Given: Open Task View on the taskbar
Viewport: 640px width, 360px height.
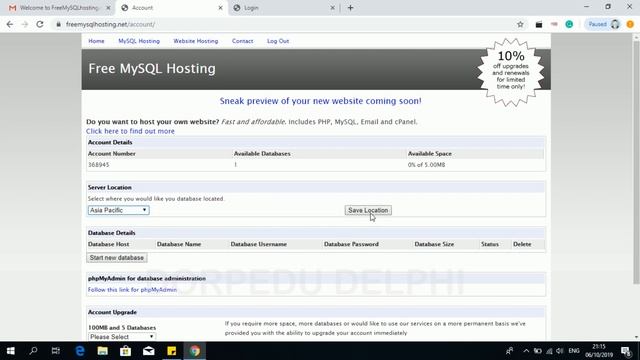Looking at the screenshot, I should [x=56, y=351].
